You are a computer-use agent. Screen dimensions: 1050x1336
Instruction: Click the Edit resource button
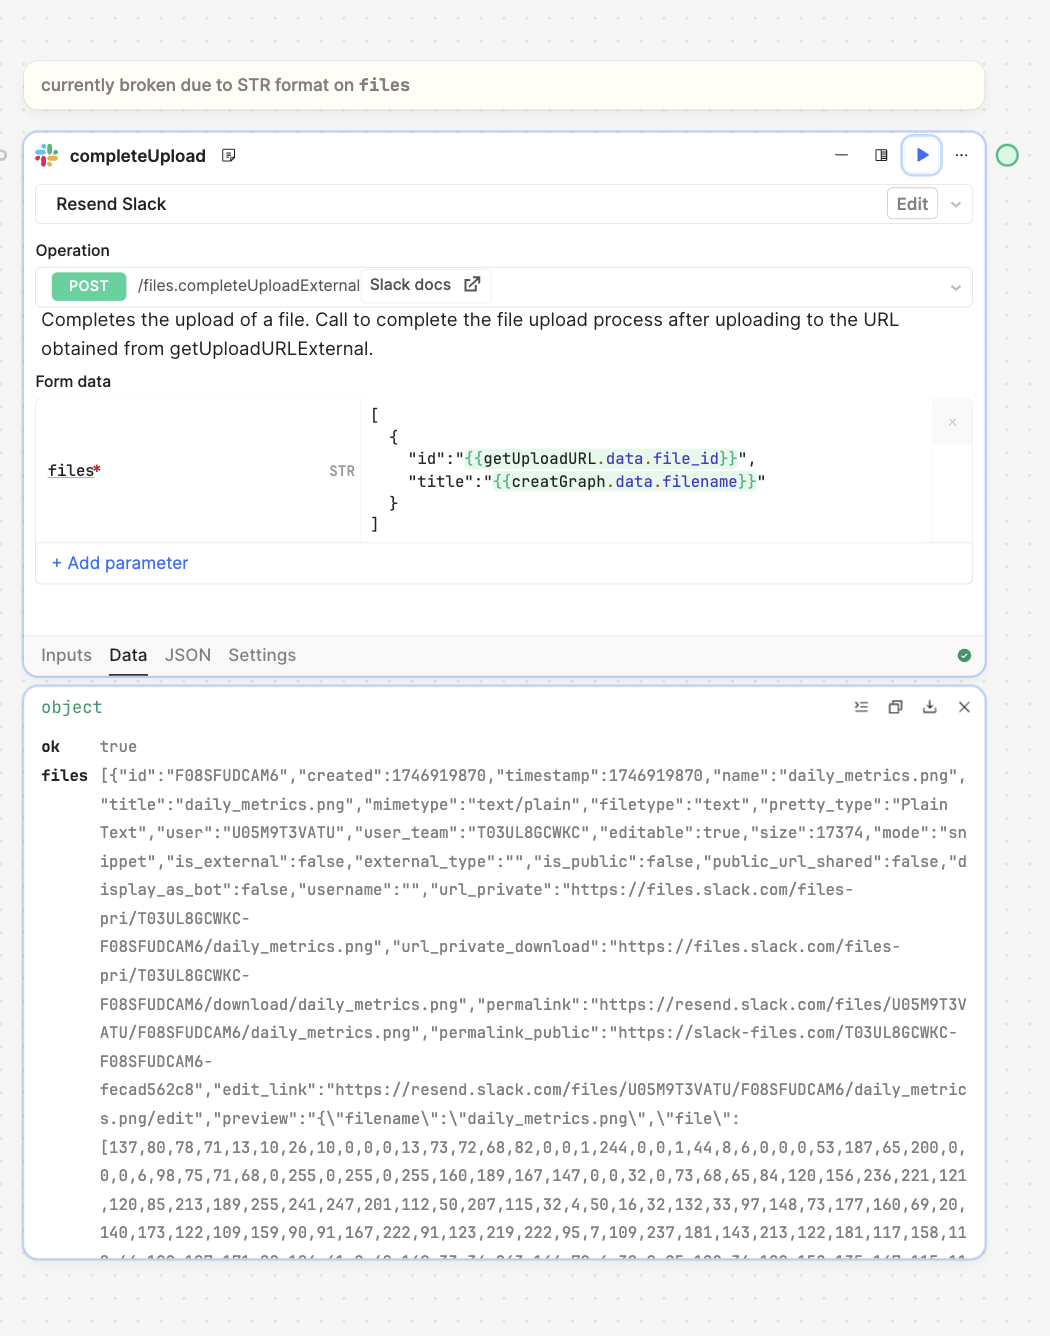tap(912, 204)
